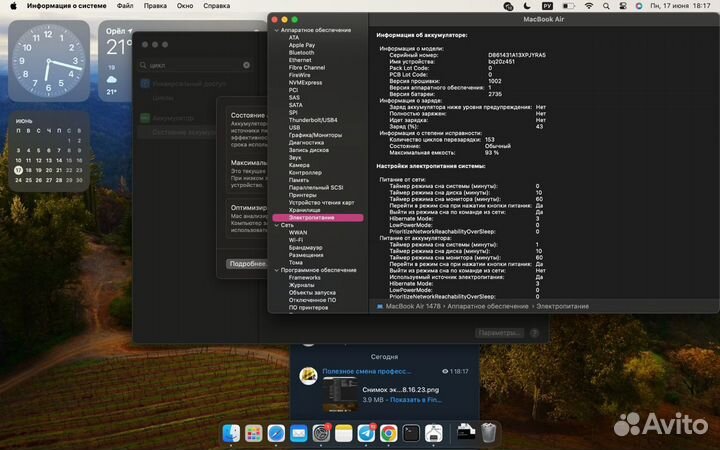This screenshot has height=450, width=720.
Task: Open the Notes app in dock
Action: point(343,433)
